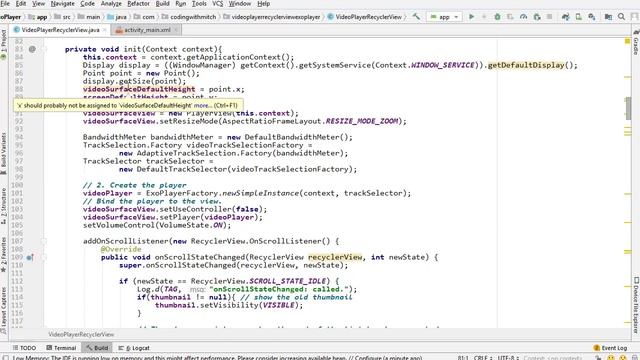Close the activity_main.xml tab
This screenshot has height=360, width=640.
coord(176,30)
